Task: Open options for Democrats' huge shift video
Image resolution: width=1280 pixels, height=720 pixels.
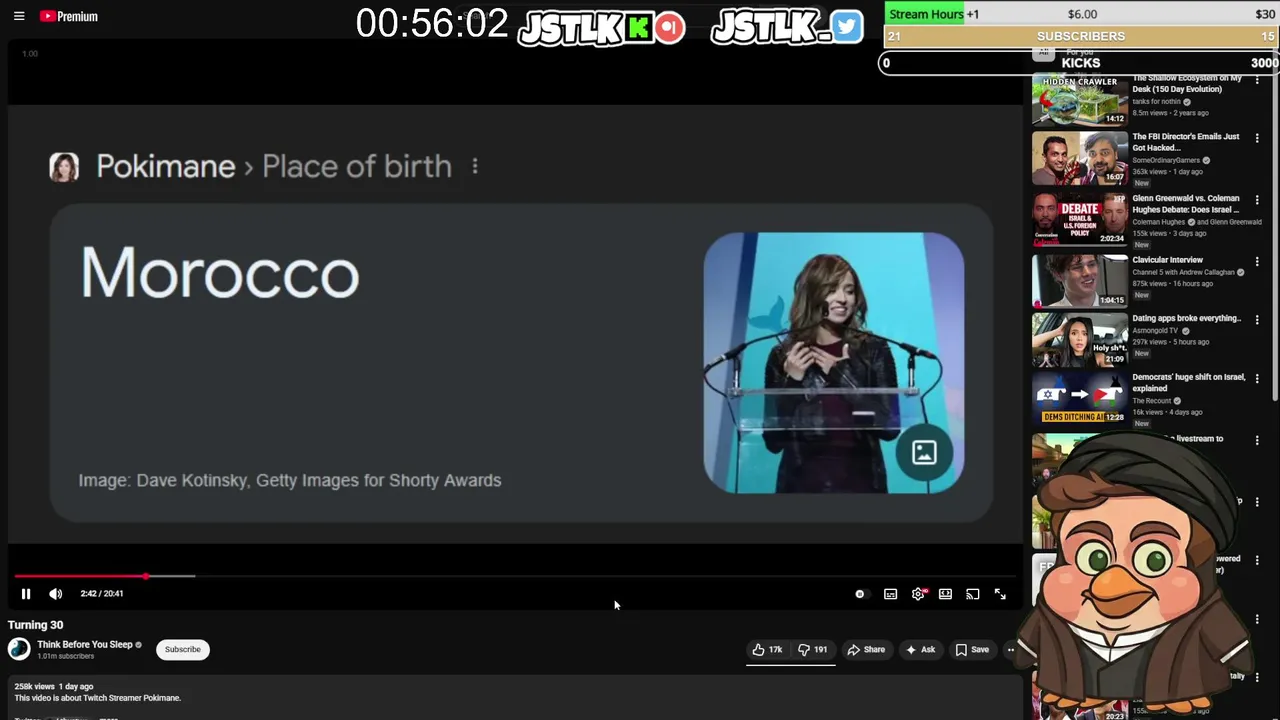Action: point(1257,379)
